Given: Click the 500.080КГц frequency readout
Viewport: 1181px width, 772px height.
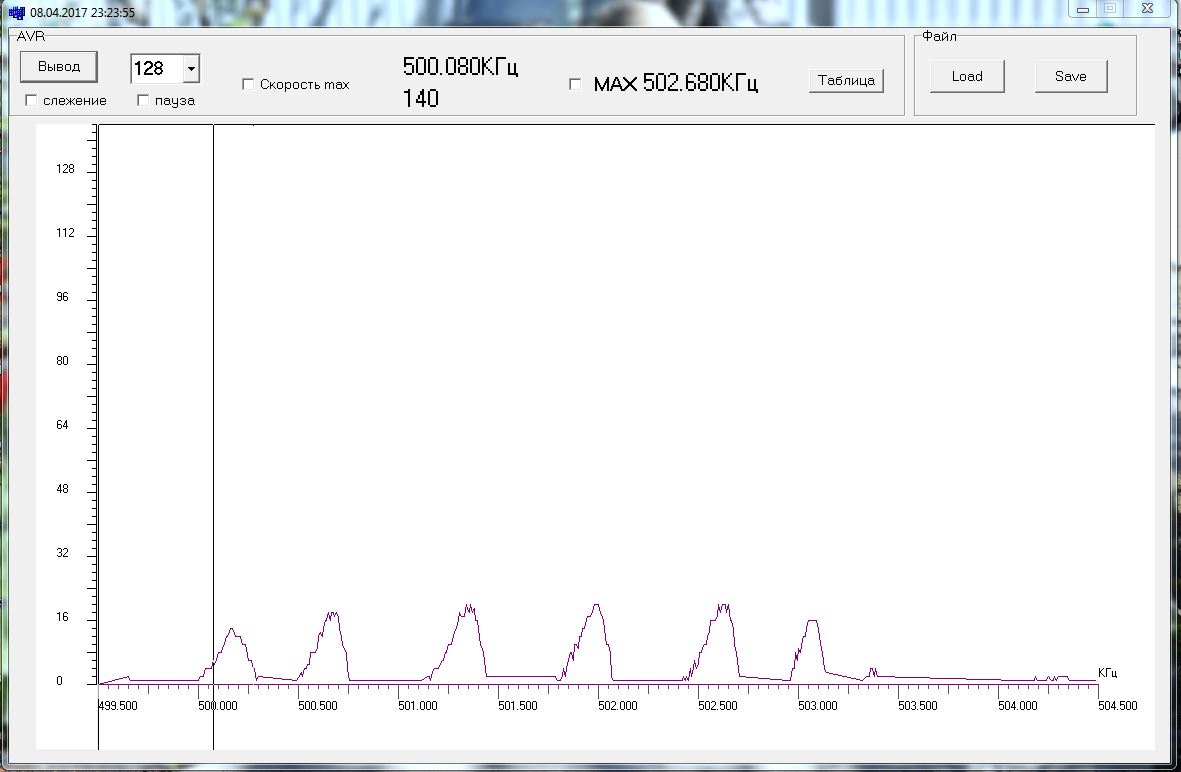Looking at the screenshot, I should coord(460,67).
